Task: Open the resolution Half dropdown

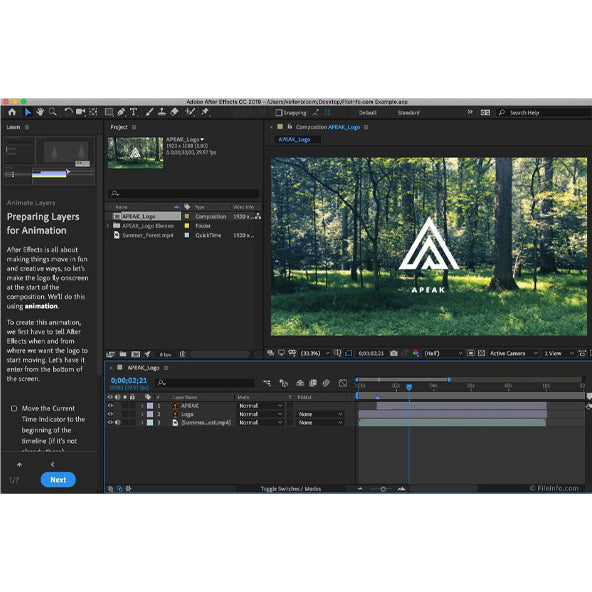Action: (443, 353)
